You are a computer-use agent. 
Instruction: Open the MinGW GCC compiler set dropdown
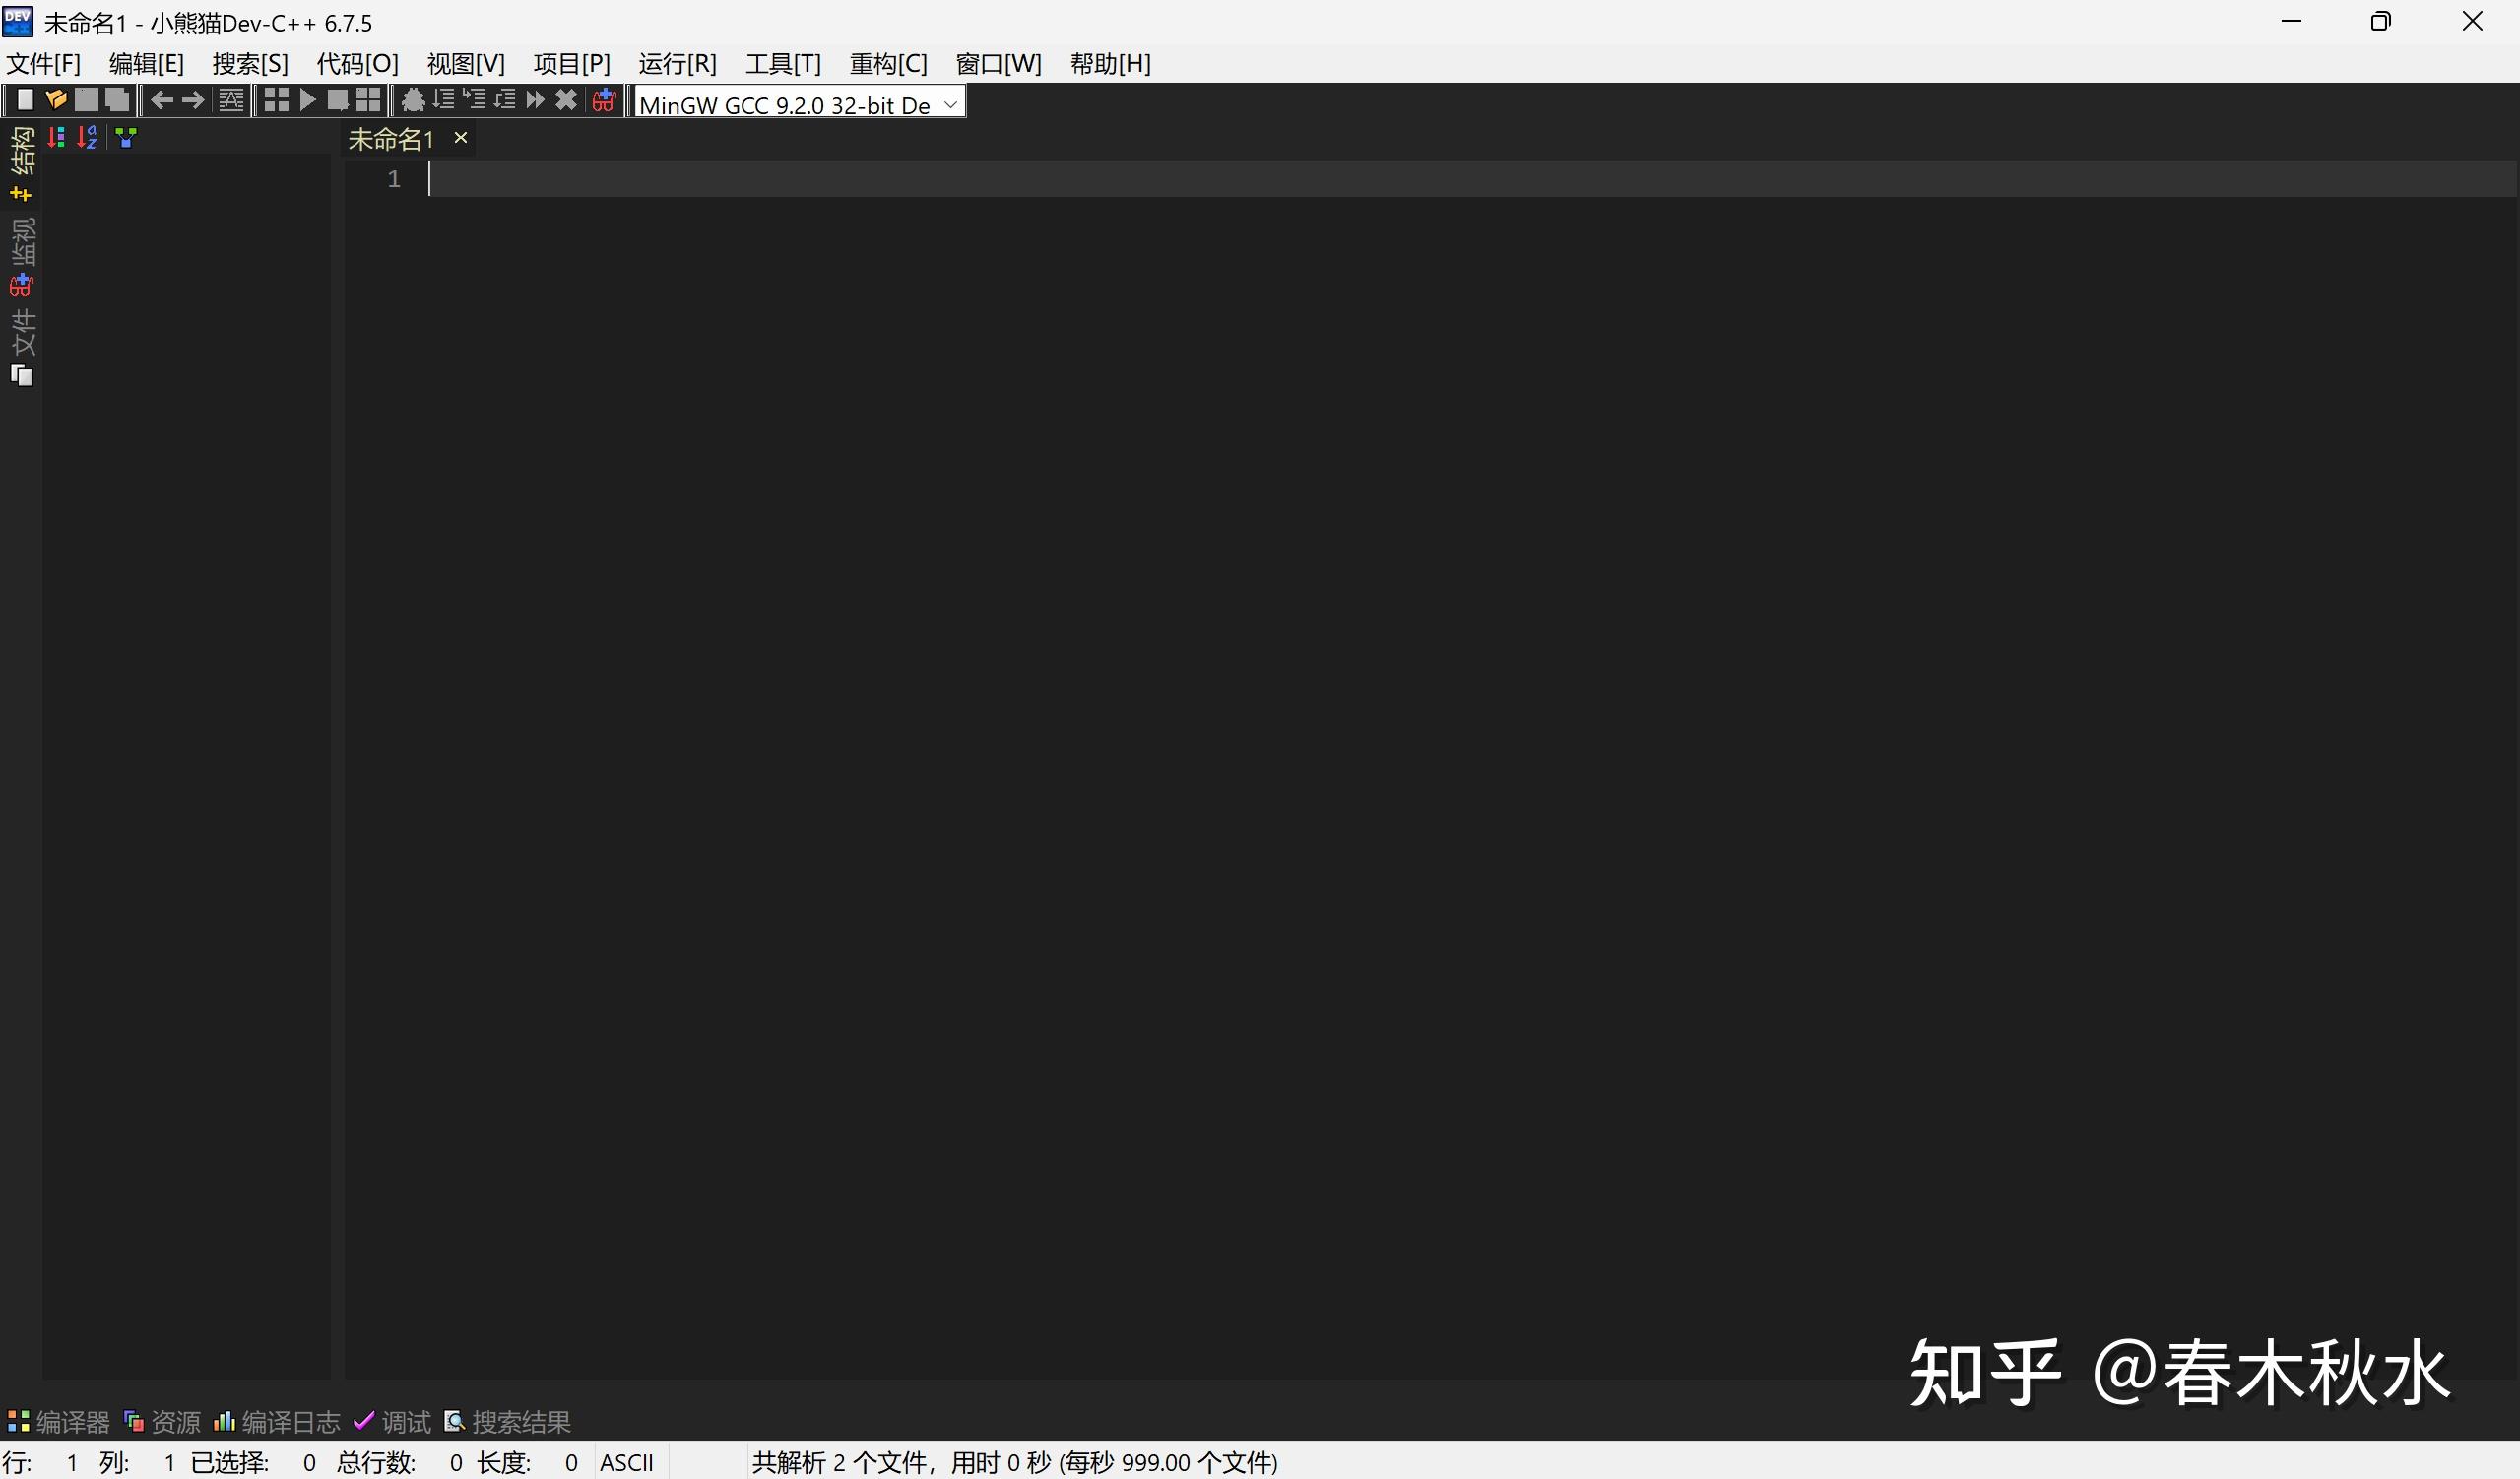949,103
